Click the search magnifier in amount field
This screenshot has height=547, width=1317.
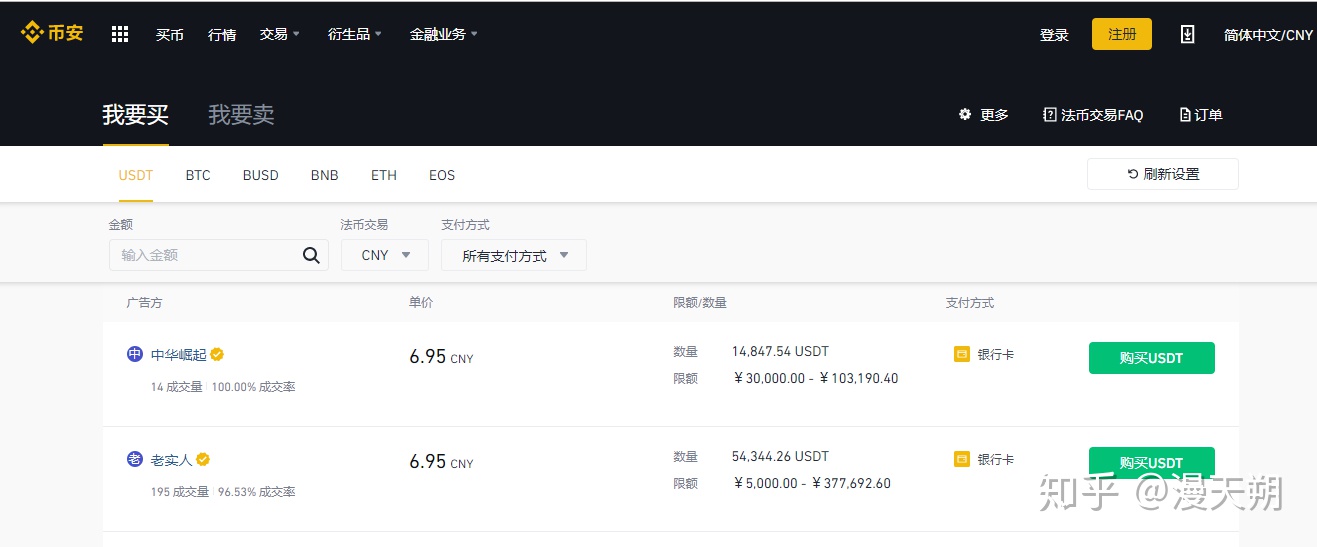point(311,255)
